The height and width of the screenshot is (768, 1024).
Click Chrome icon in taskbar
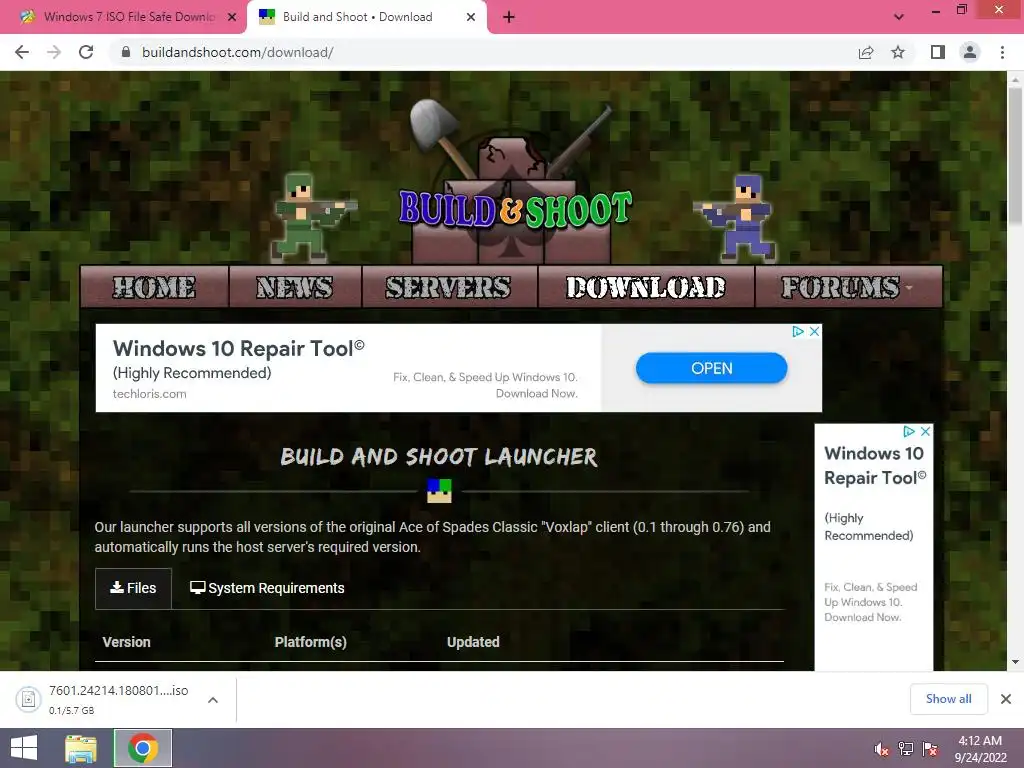(143, 748)
